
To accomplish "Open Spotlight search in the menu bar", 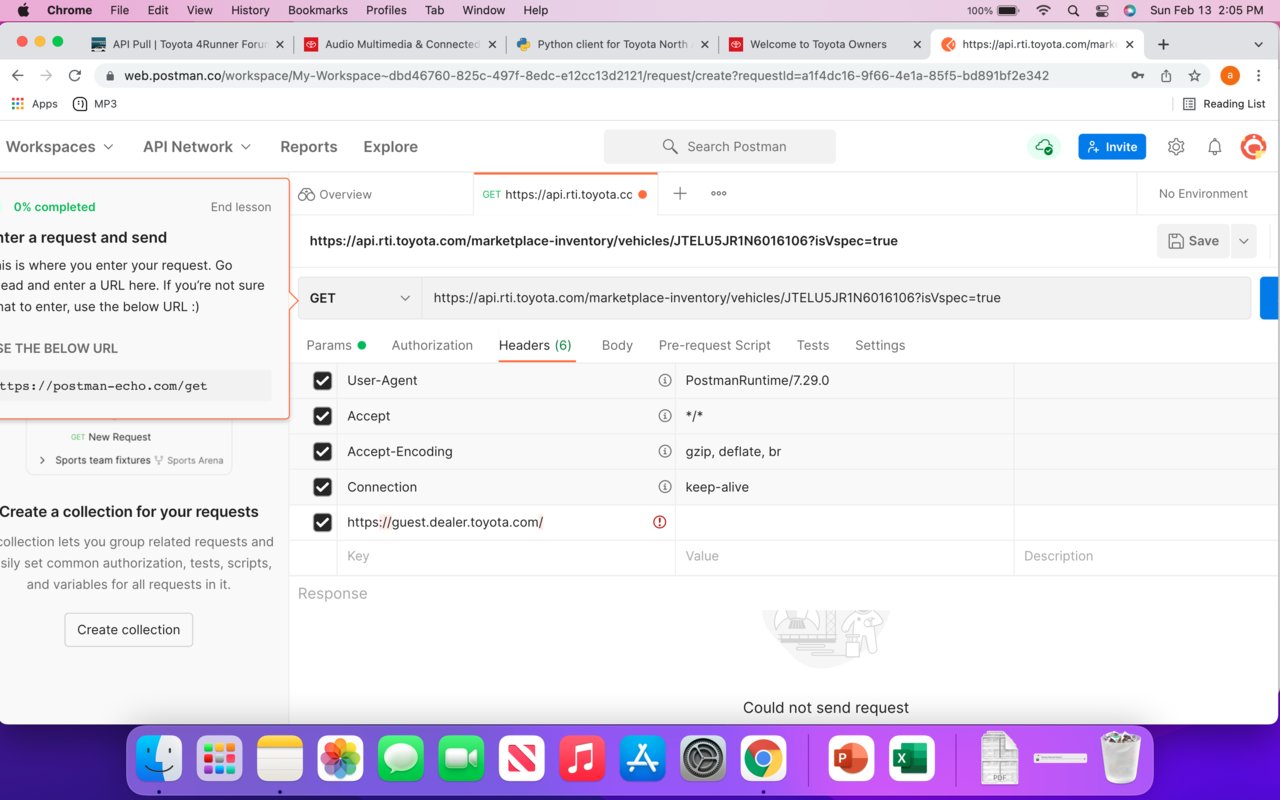I will [x=1073, y=10].
